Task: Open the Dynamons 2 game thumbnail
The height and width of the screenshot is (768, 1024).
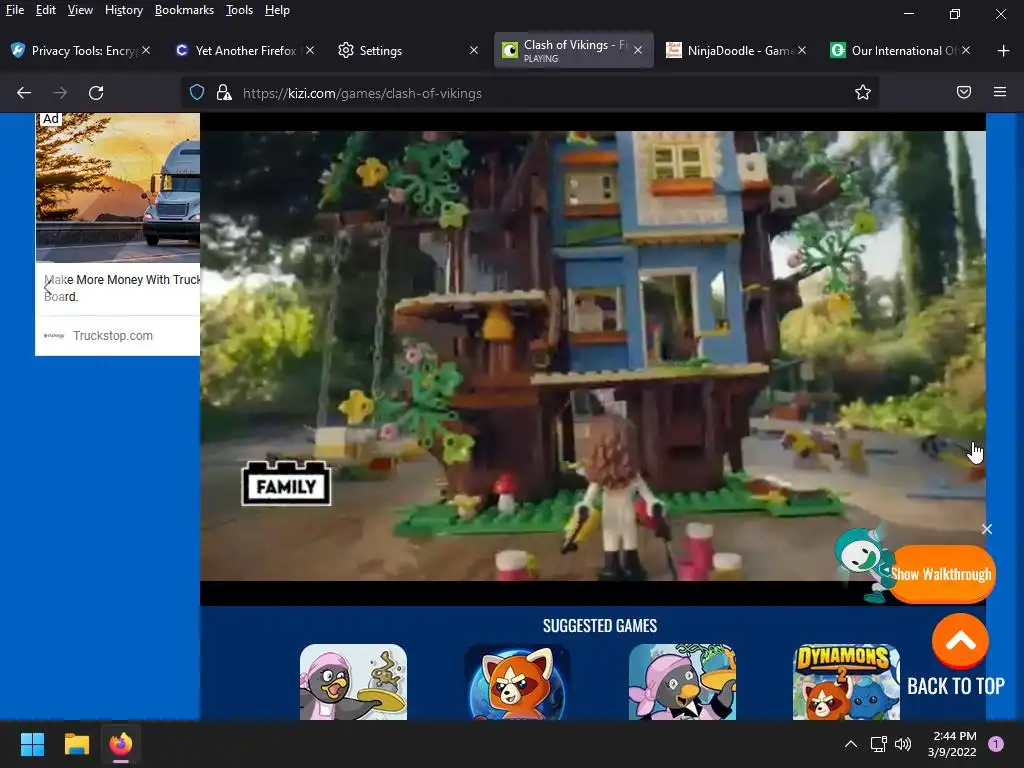Action: tap(846, 682)
